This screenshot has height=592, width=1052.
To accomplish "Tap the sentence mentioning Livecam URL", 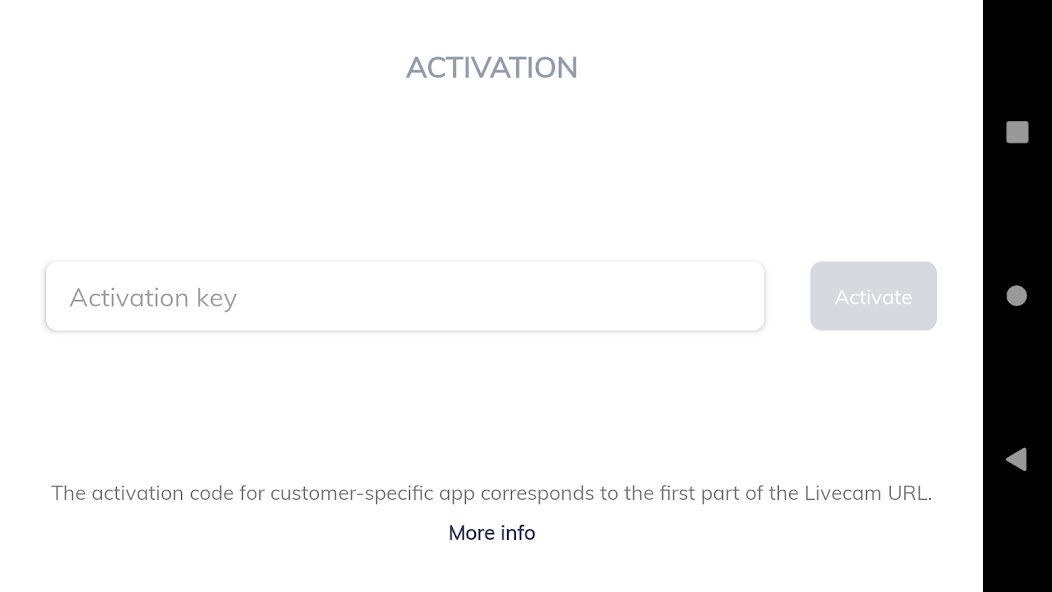I will click(x=491, y=493).
